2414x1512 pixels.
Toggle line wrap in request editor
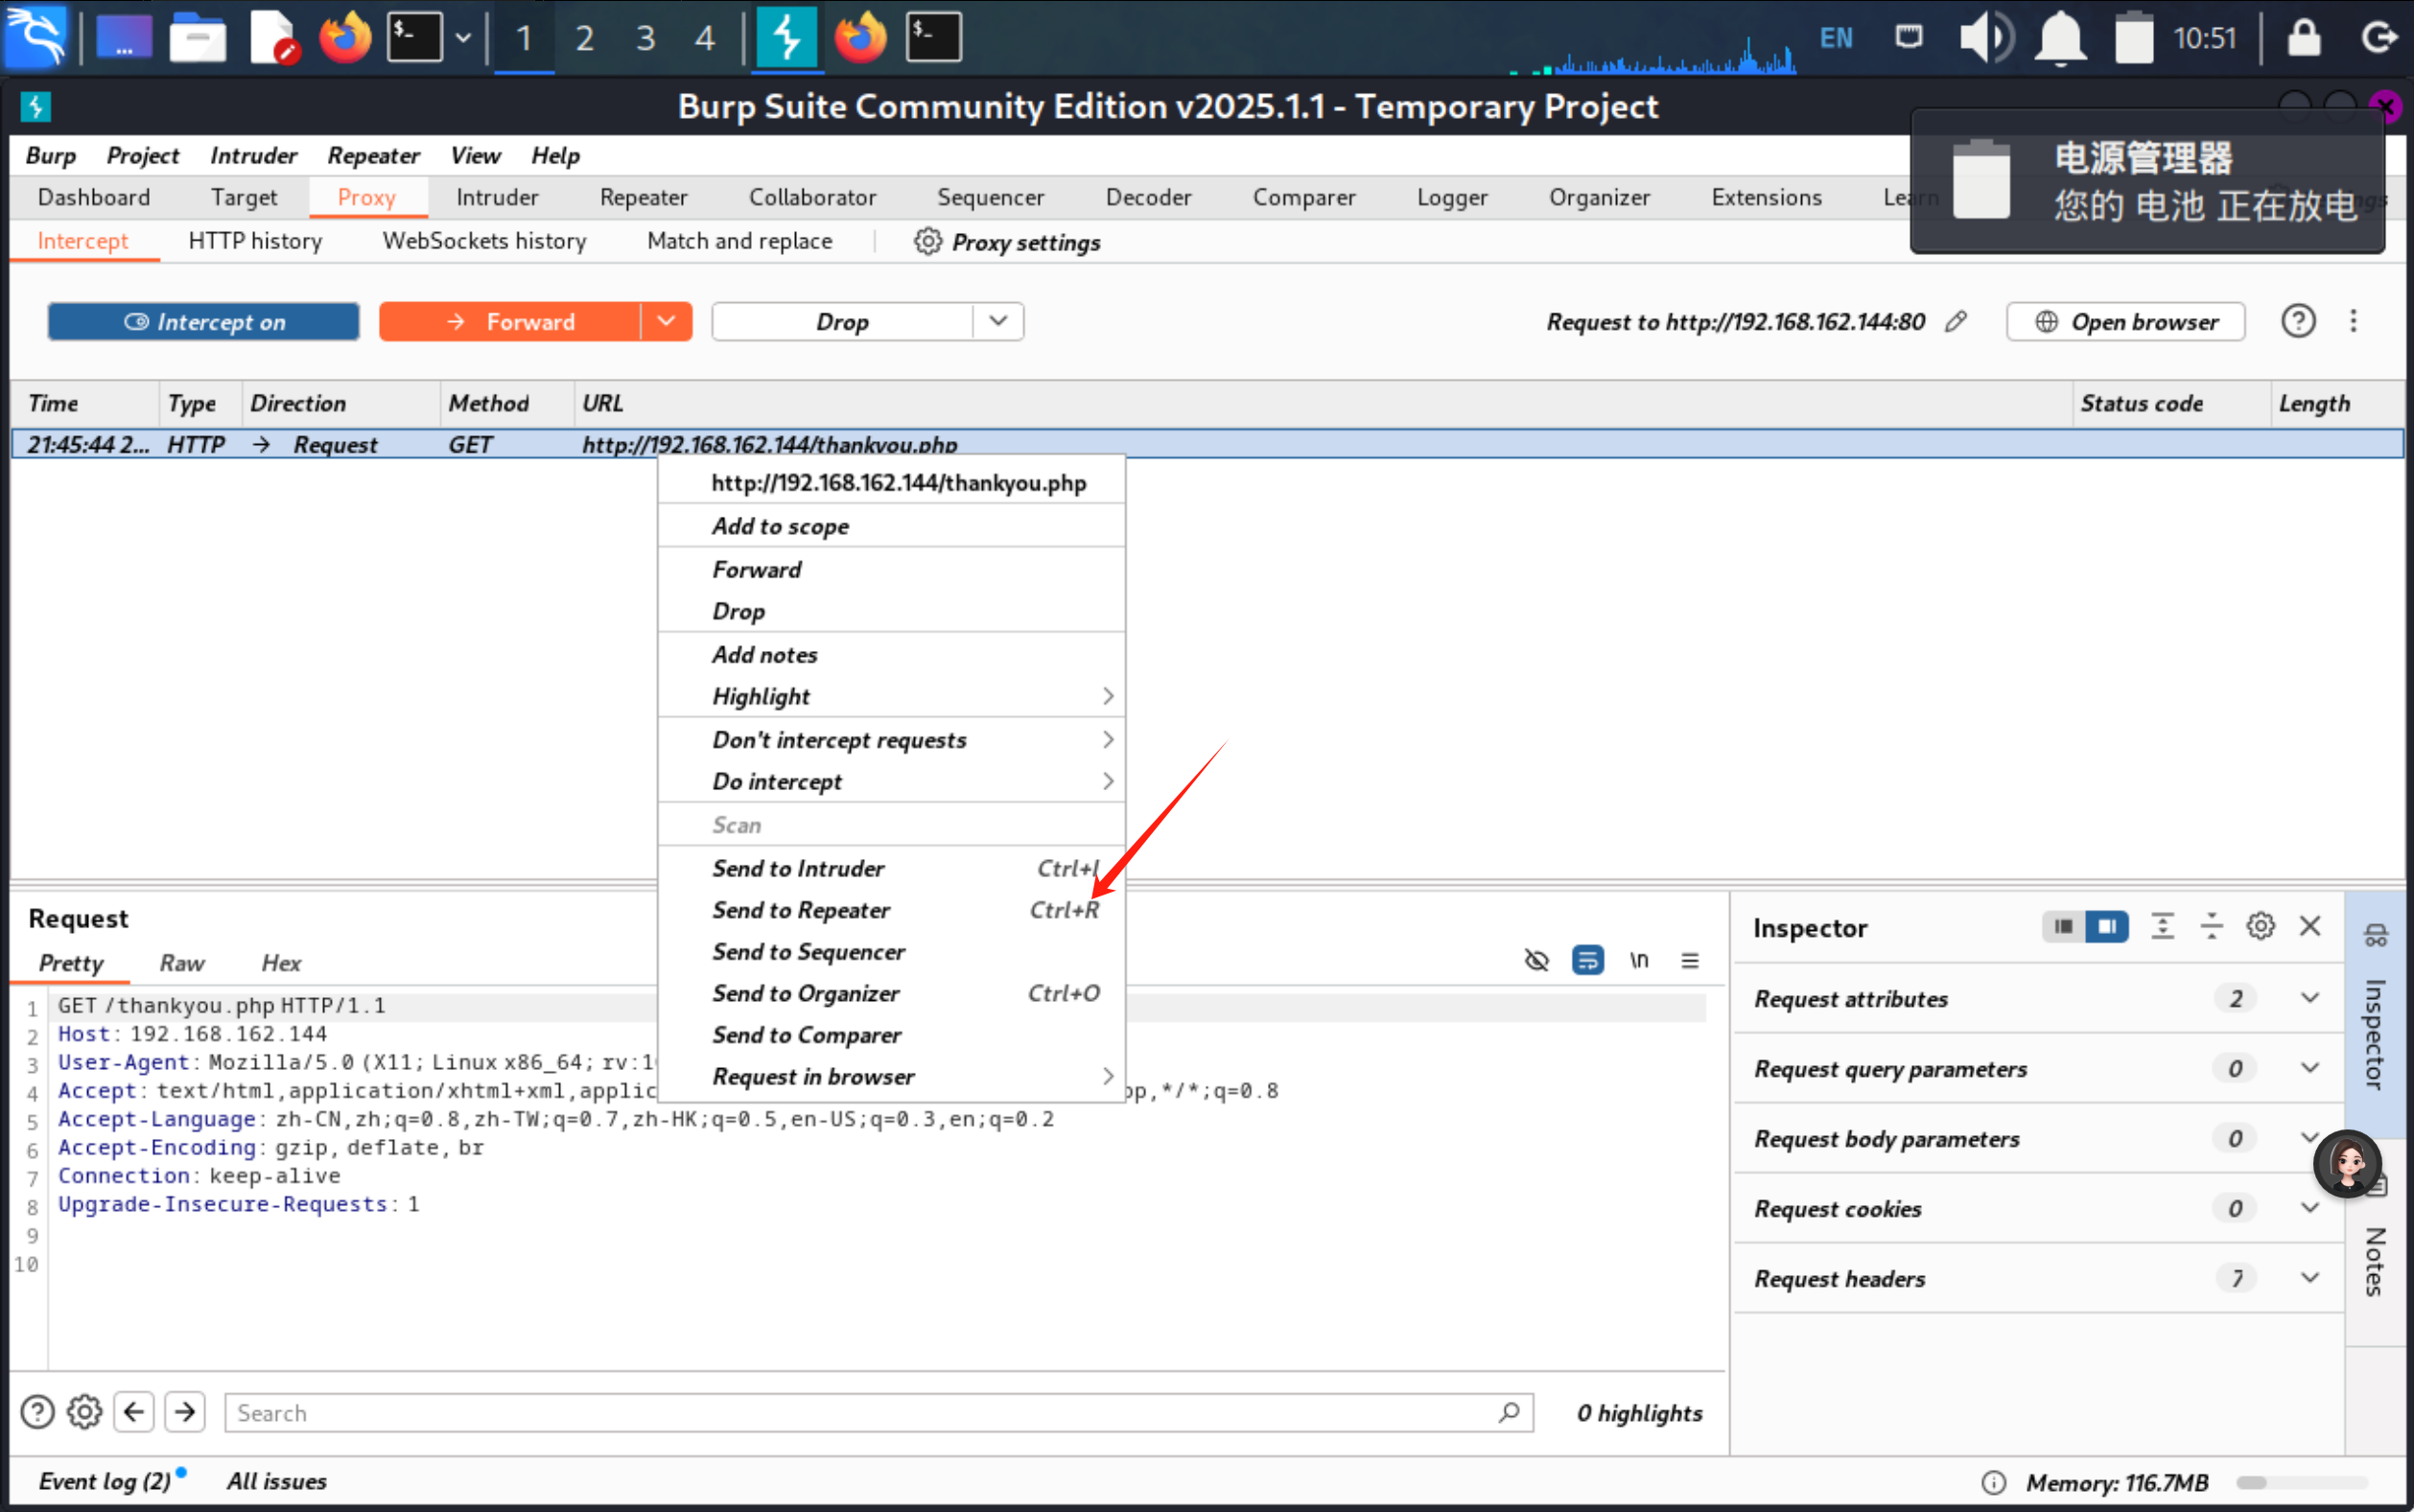point(1587,960)
